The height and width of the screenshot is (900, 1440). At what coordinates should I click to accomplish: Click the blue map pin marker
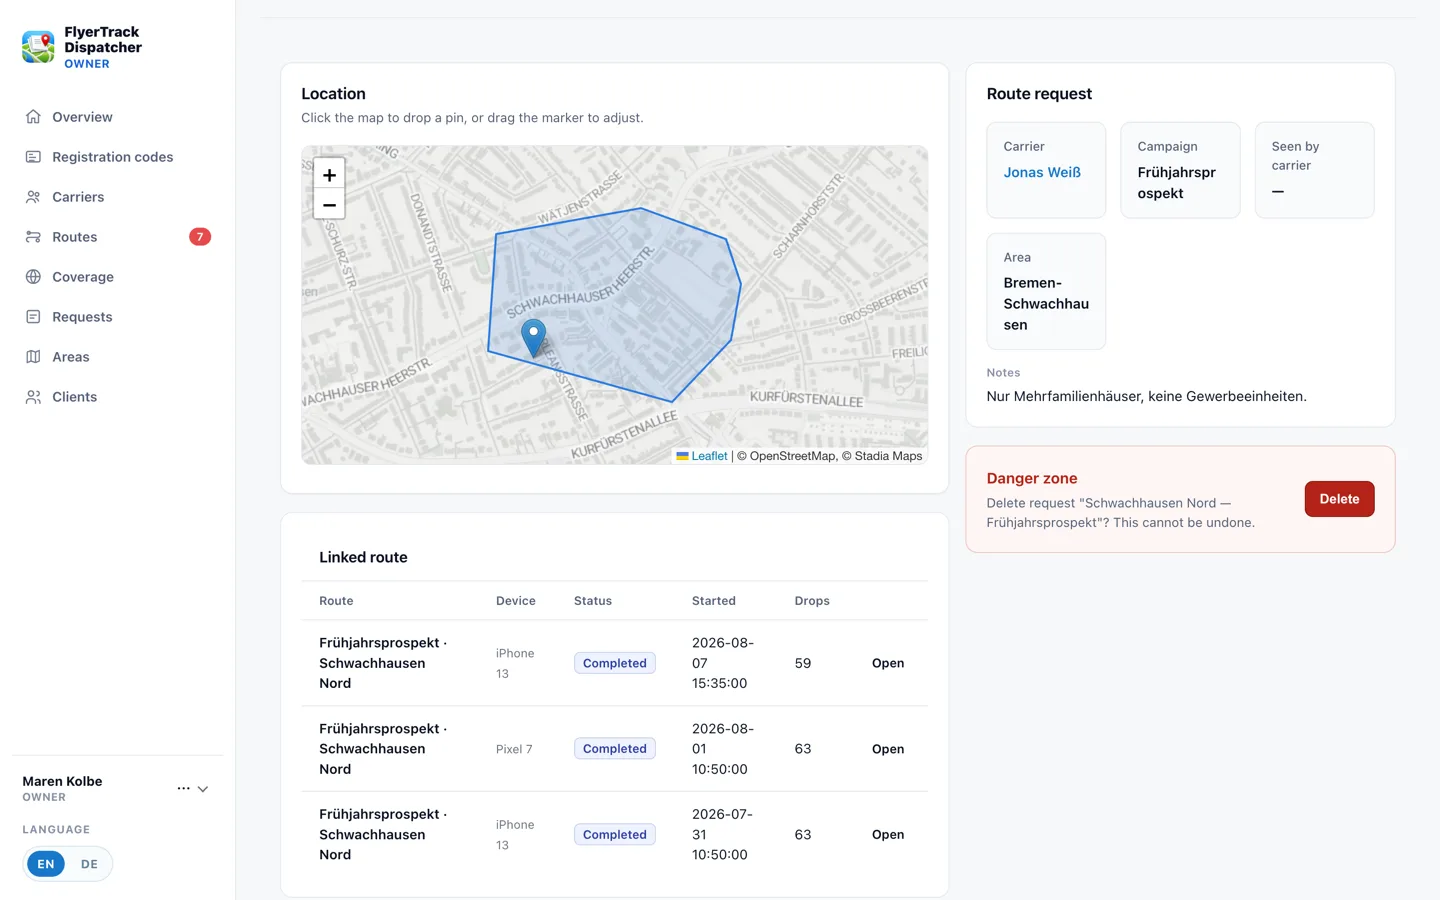(x=534, y=338)
